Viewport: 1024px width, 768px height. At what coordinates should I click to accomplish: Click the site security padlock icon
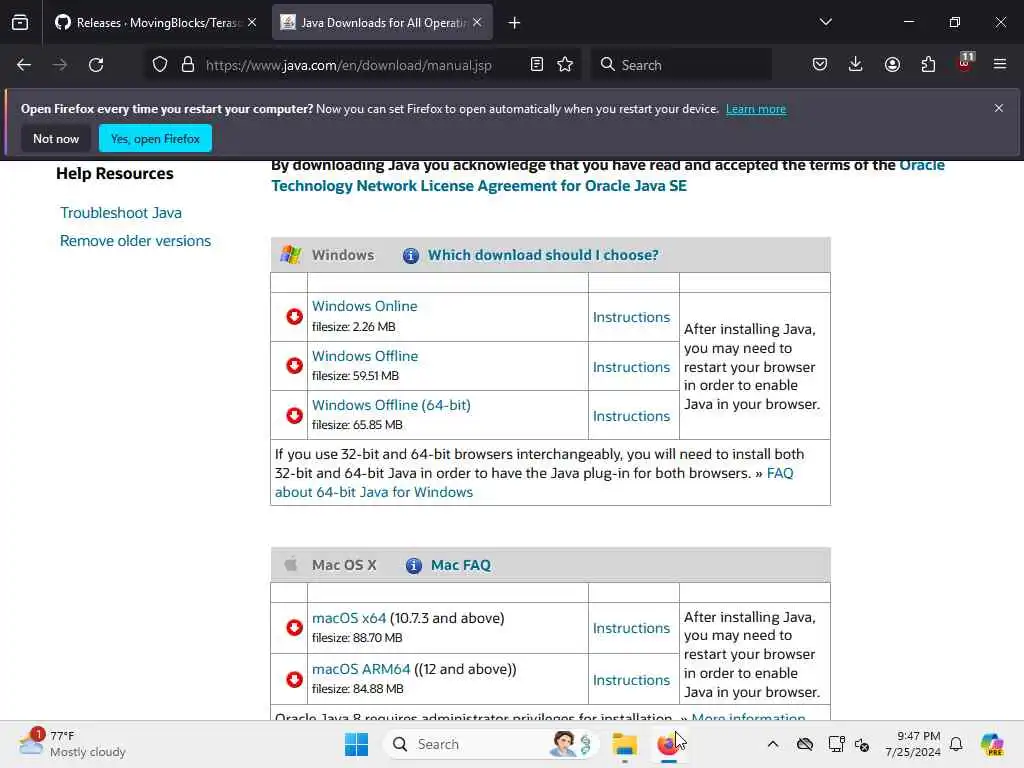(188, 65)
